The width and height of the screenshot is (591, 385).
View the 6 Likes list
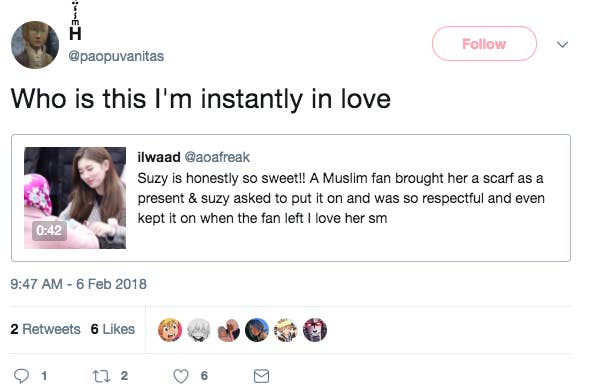(x=113, y=329)
